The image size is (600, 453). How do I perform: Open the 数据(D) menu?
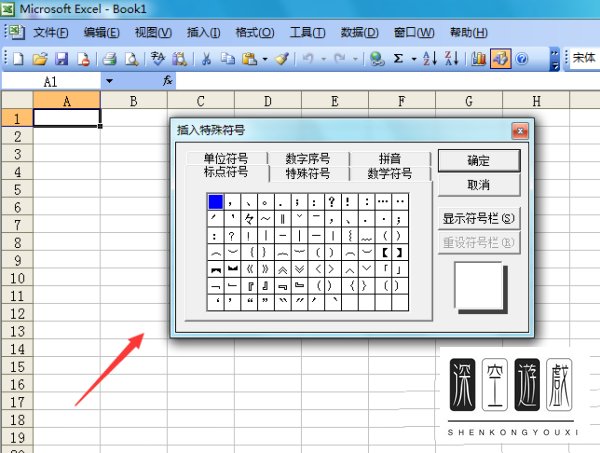(x=359, y=33)
